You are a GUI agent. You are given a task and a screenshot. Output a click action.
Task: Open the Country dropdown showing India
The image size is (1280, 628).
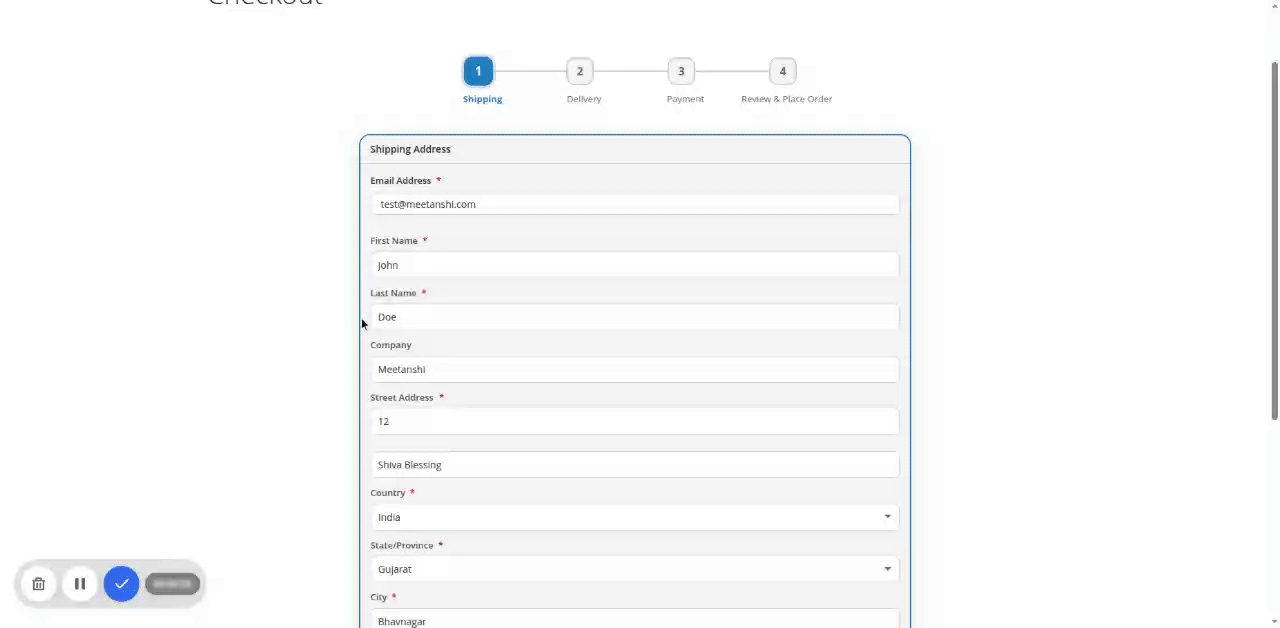[635, 517]
